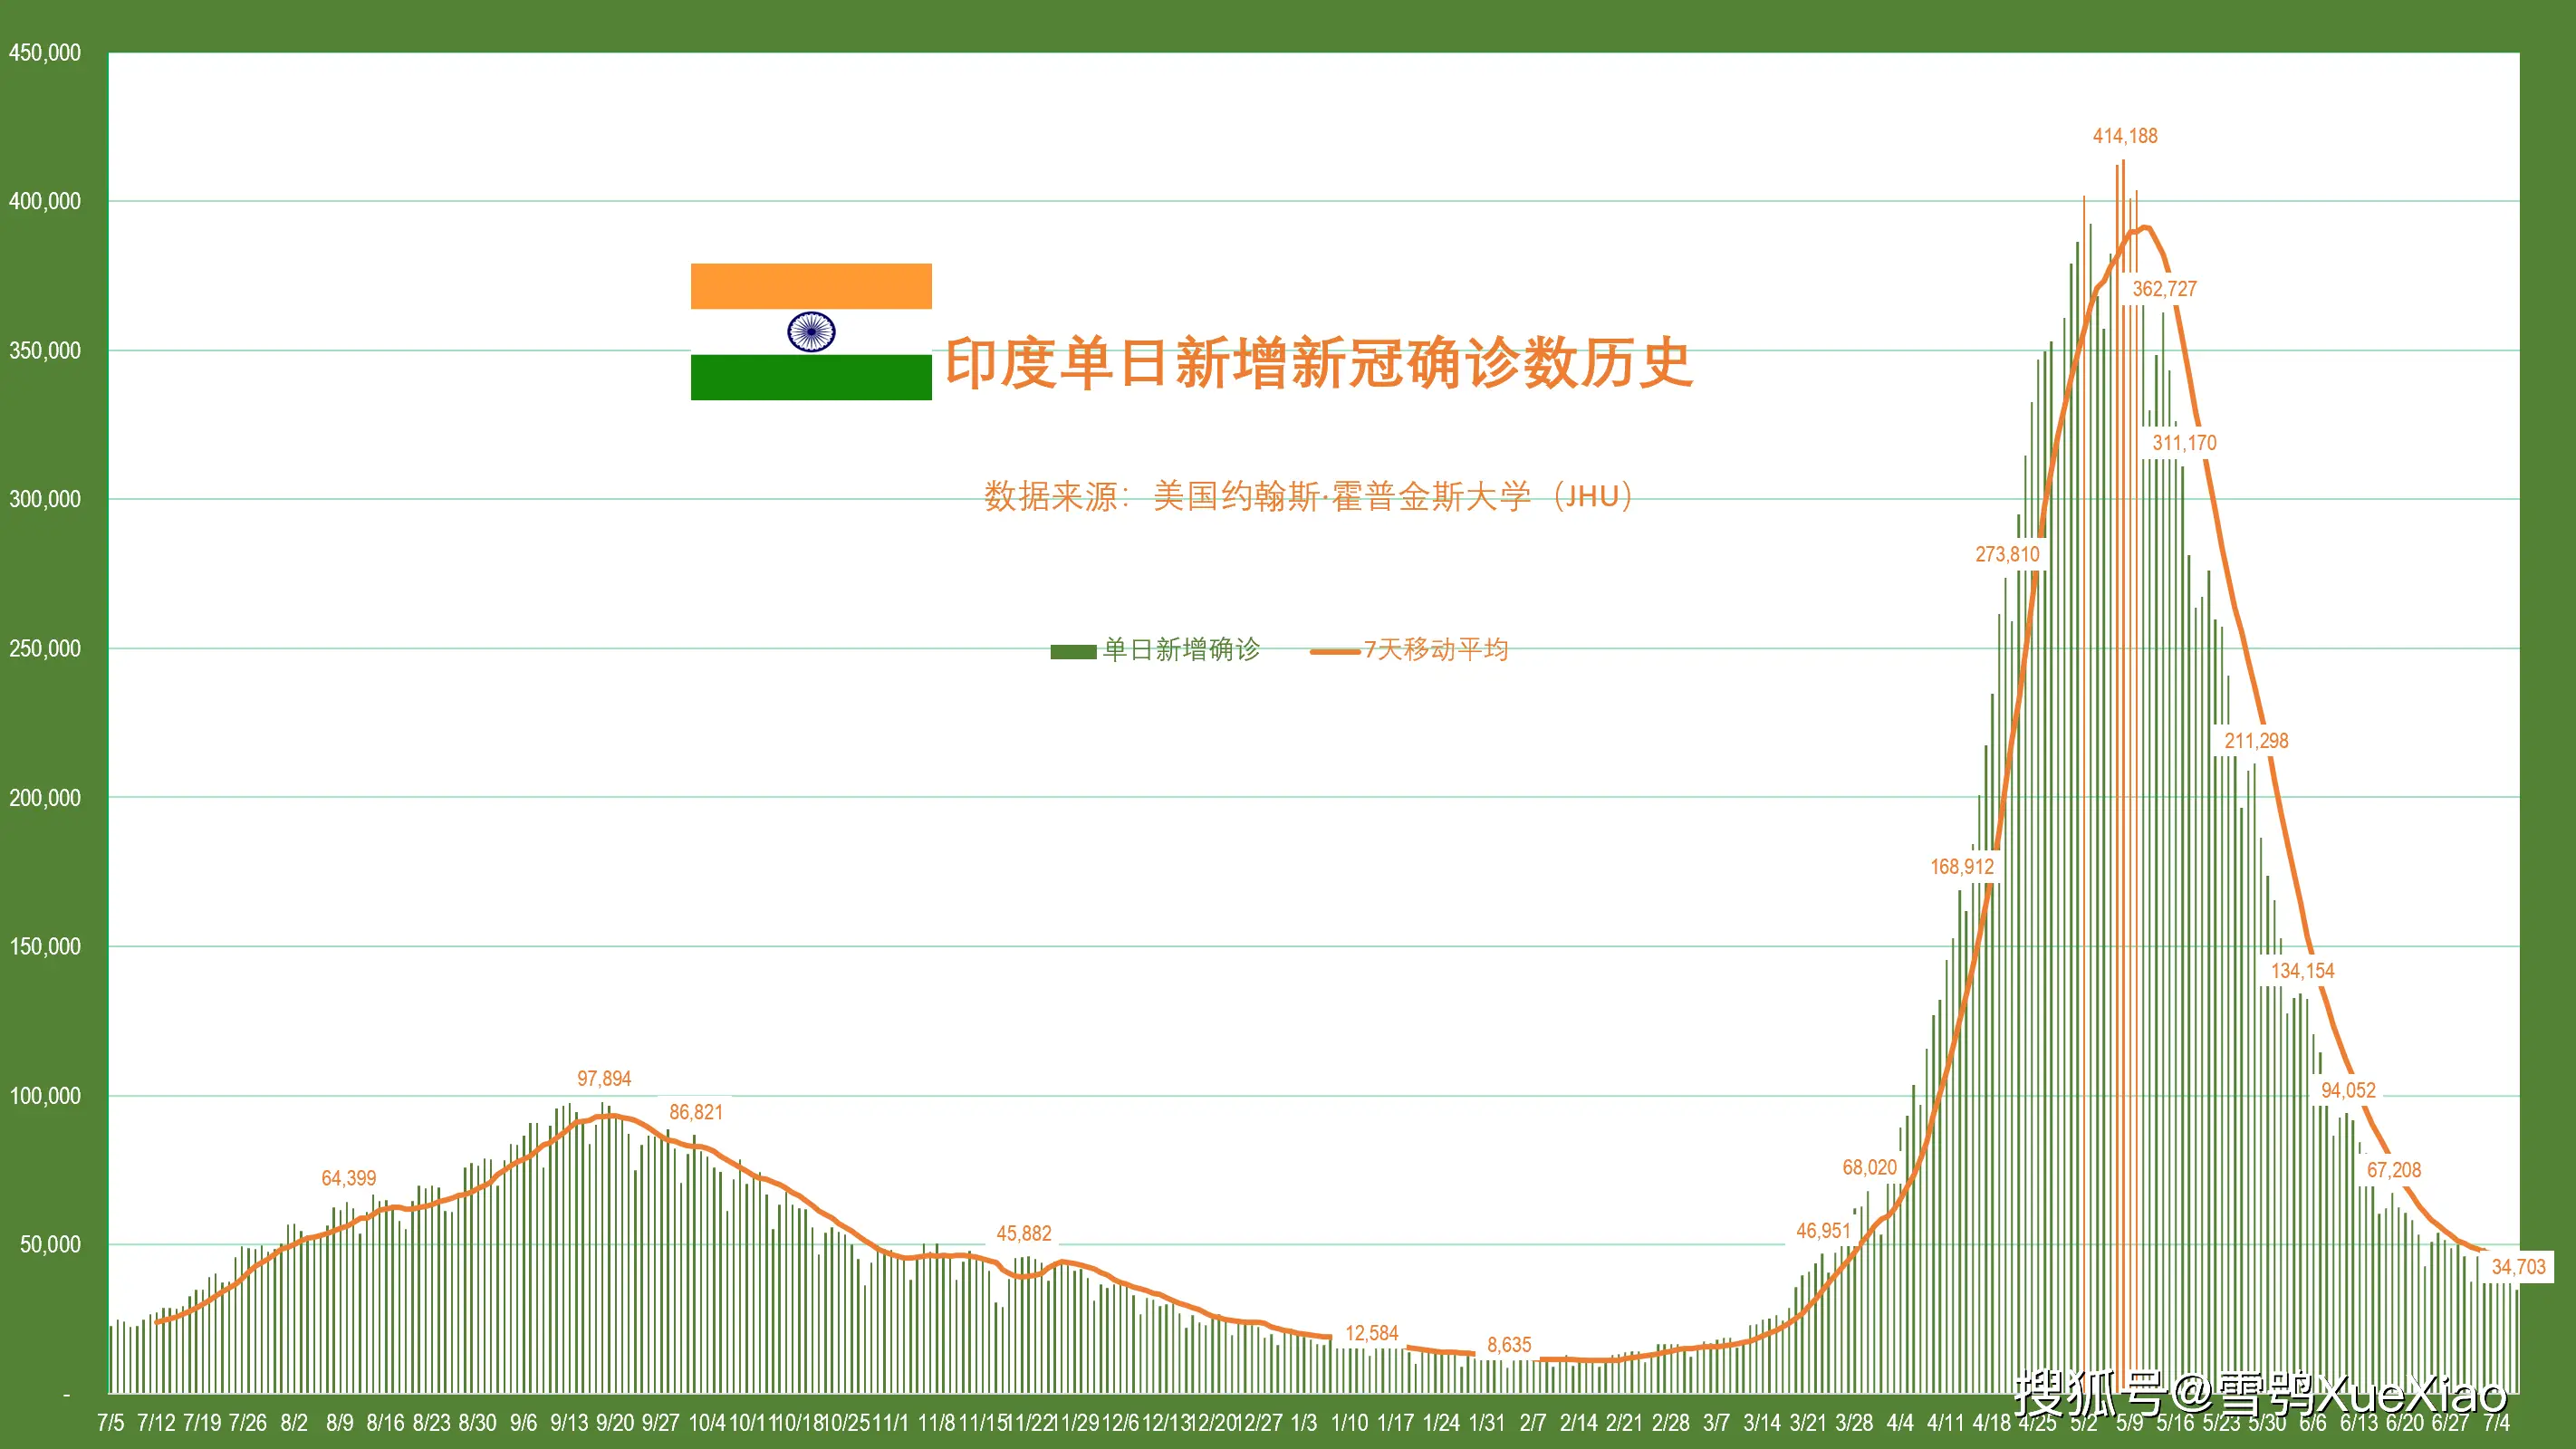2576x1449 pixels.
Task: Click the 450,000 y-axis label
Action: [45, 53]
